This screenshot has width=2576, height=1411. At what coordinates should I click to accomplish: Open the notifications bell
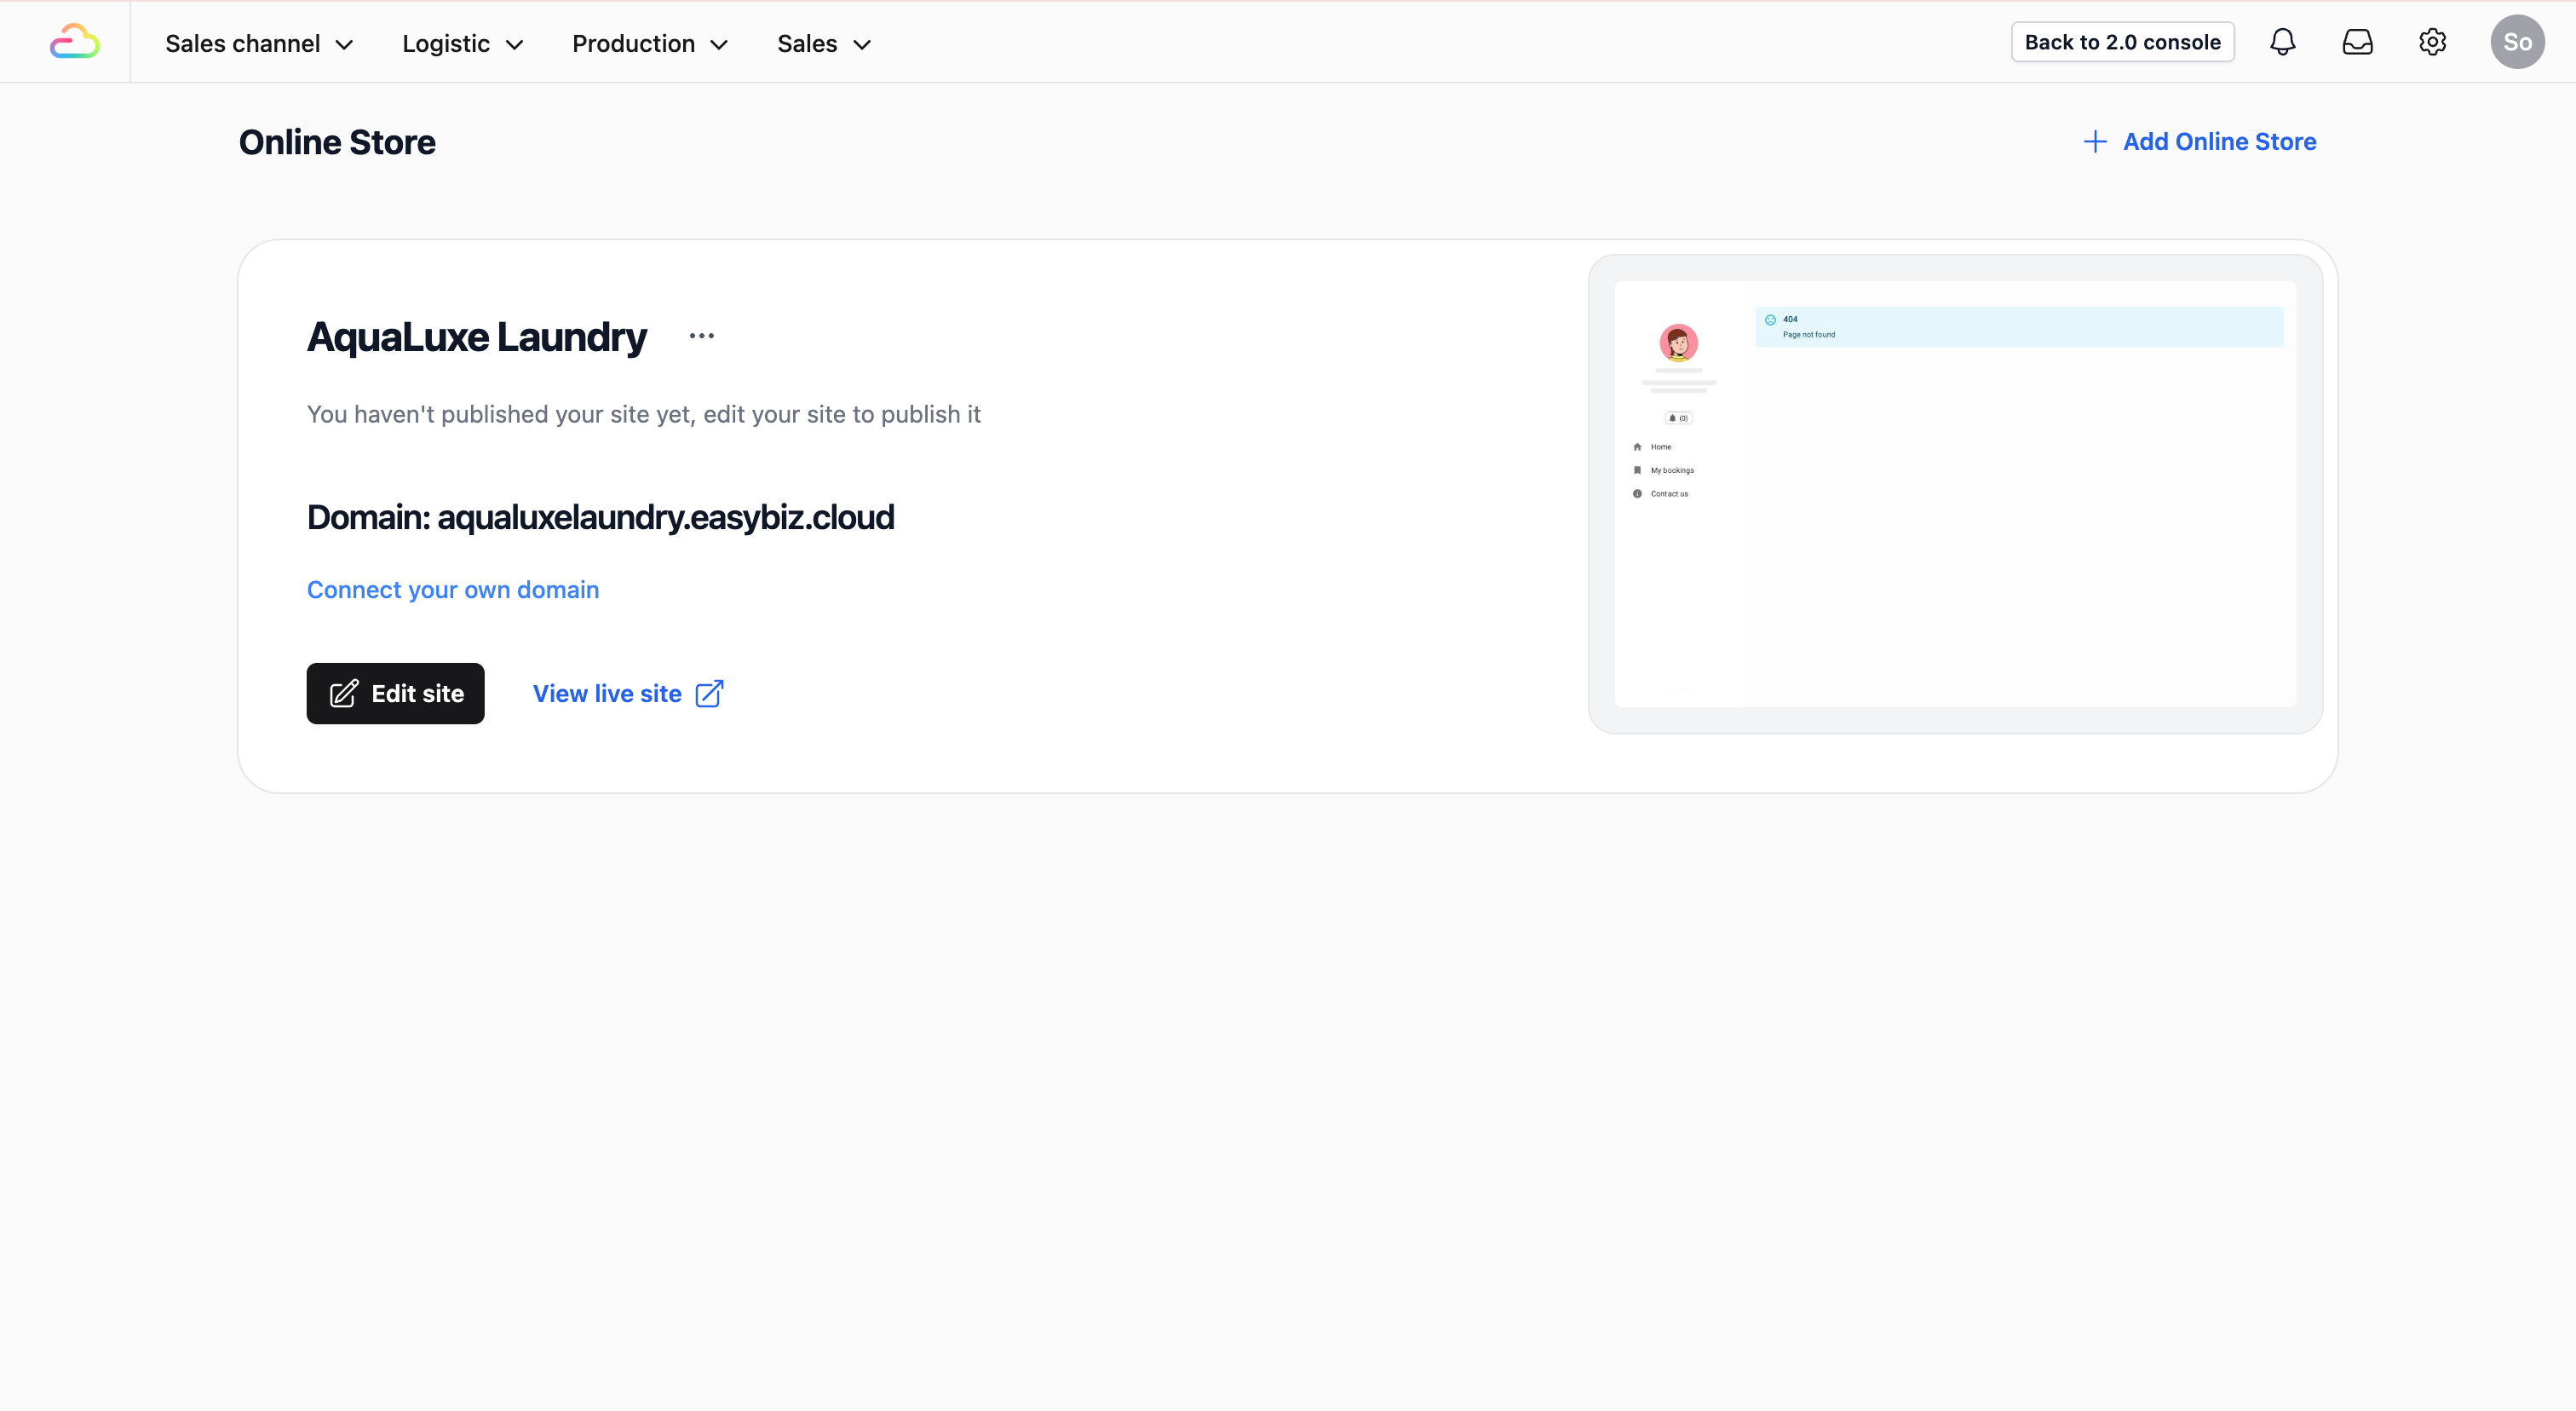[2282, 42]
